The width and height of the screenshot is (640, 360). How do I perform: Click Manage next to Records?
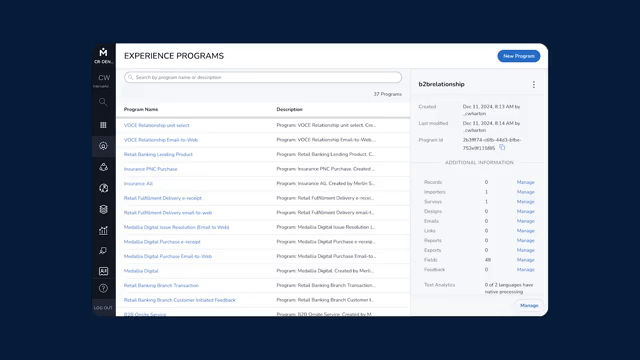coord(525,182)
